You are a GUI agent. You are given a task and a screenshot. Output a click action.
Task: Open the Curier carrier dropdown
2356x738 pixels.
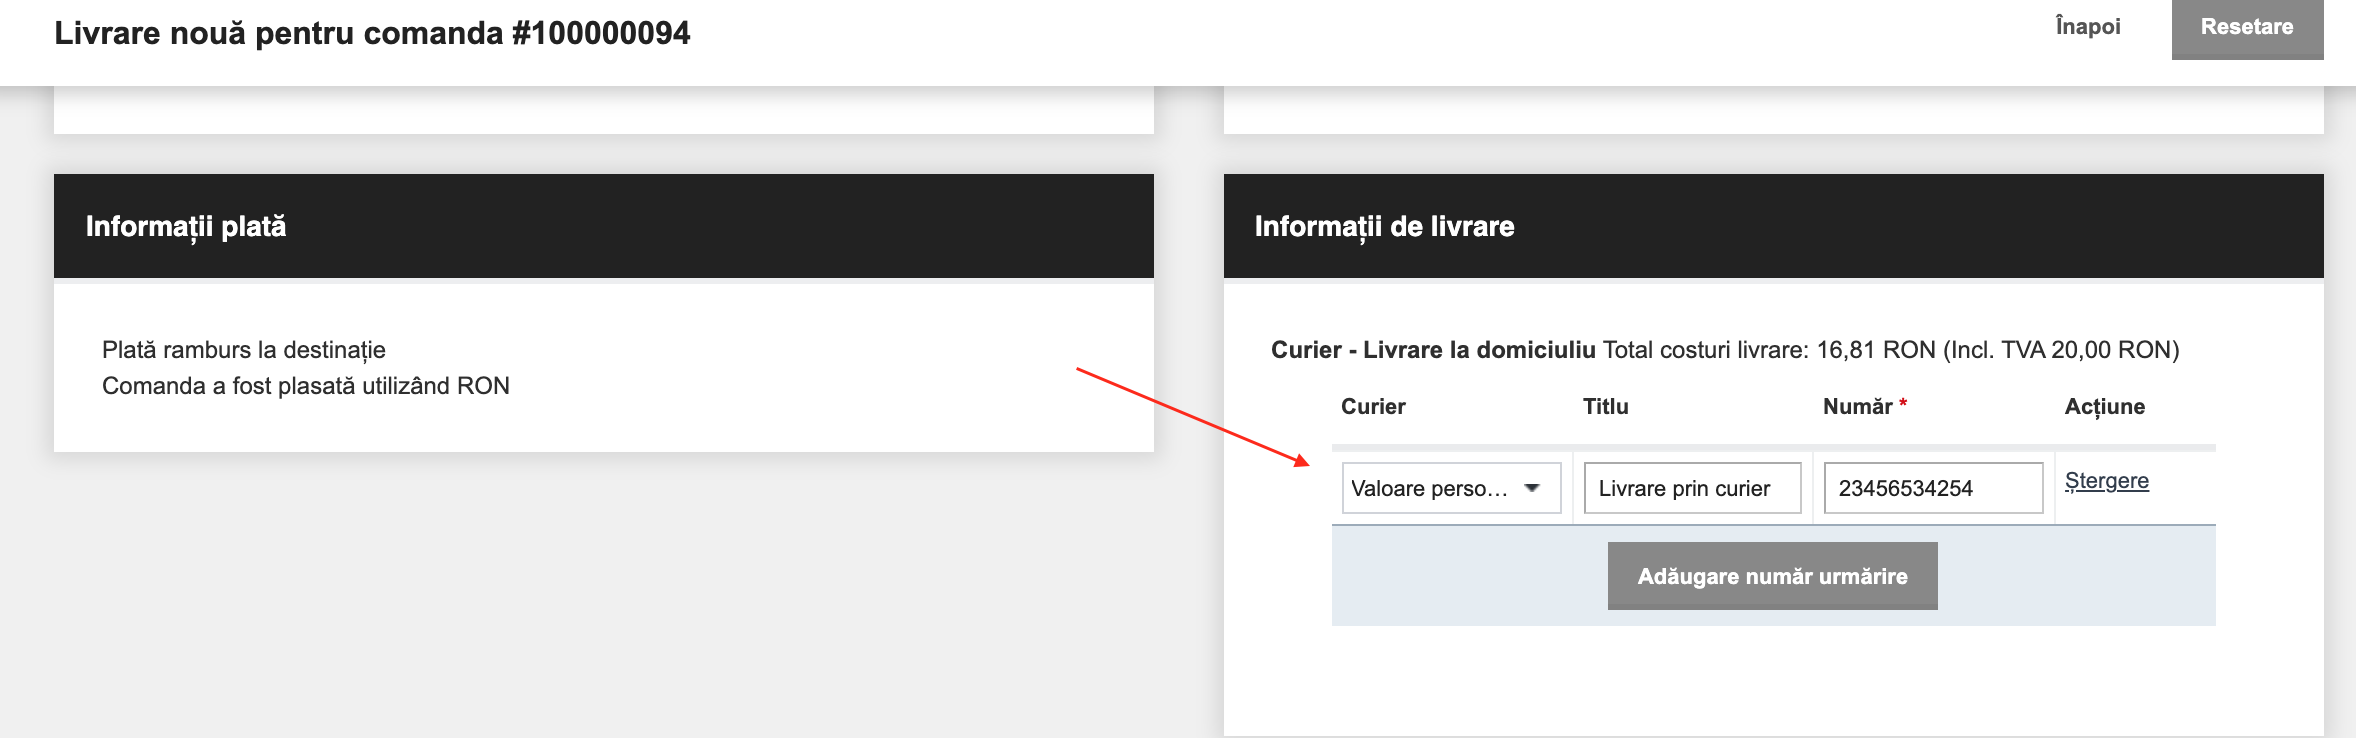pos(1451,488)
